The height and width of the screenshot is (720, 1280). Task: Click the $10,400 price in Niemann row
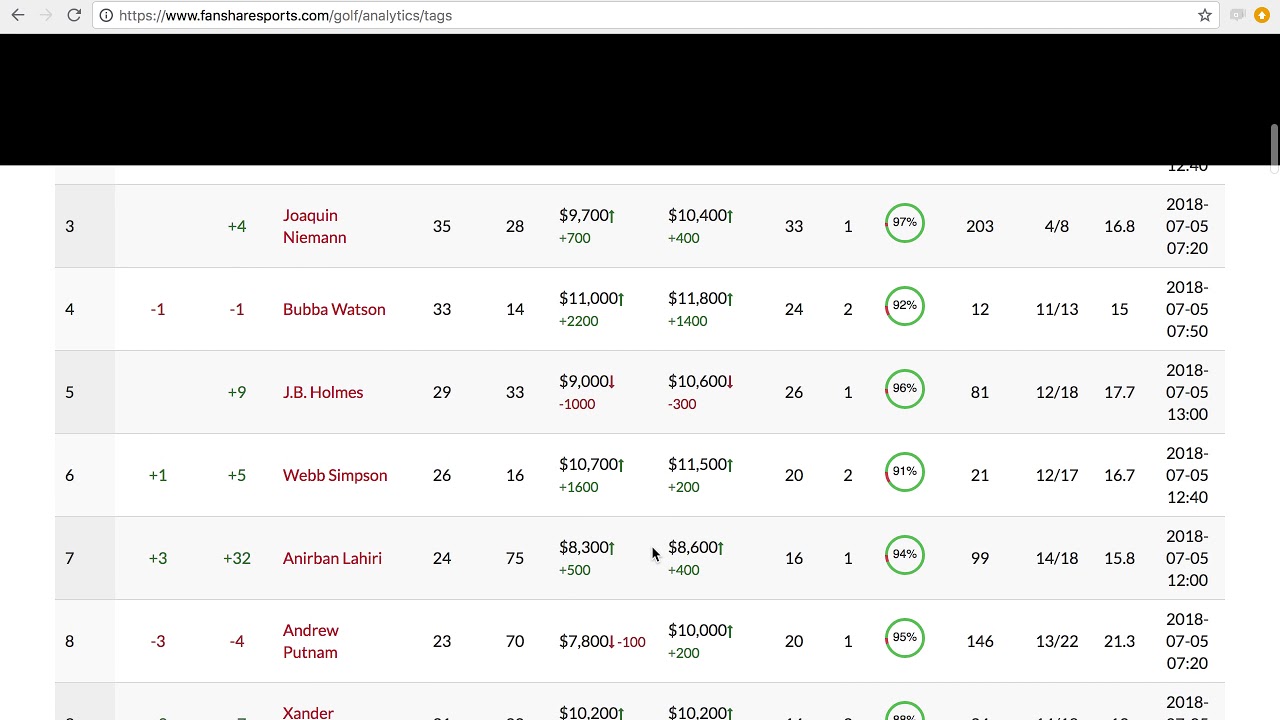point(697,215)
